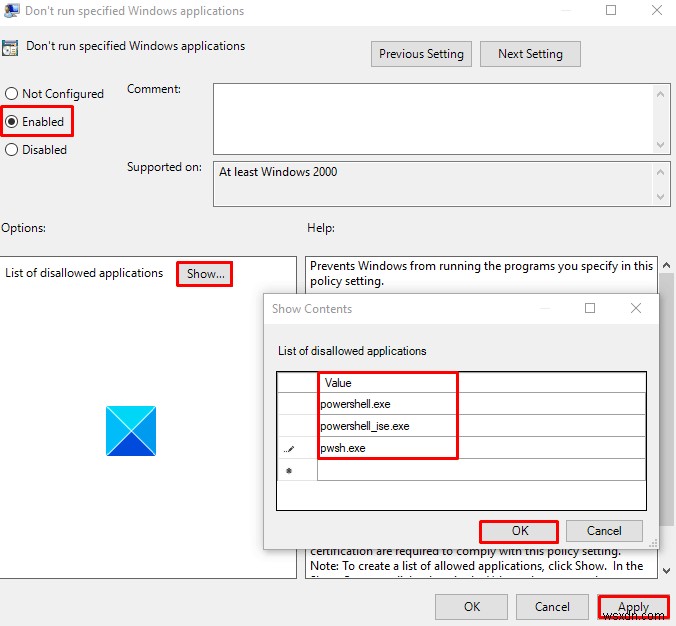Viewport: 676px width, 626px height.
Task: Select the powershell.exe value cell
Action: 482,404
